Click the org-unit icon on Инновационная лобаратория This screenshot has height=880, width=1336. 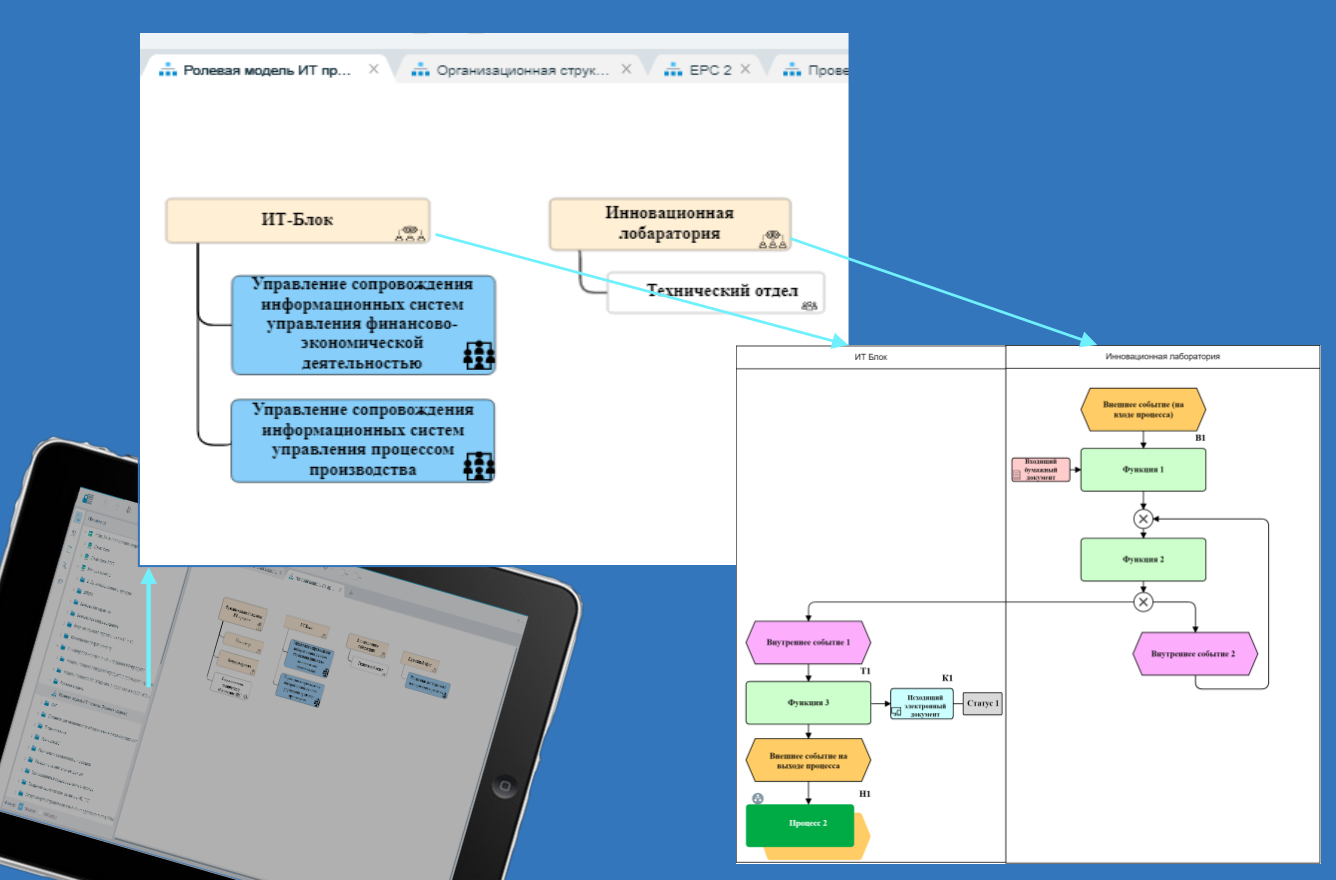pos(772,240)
